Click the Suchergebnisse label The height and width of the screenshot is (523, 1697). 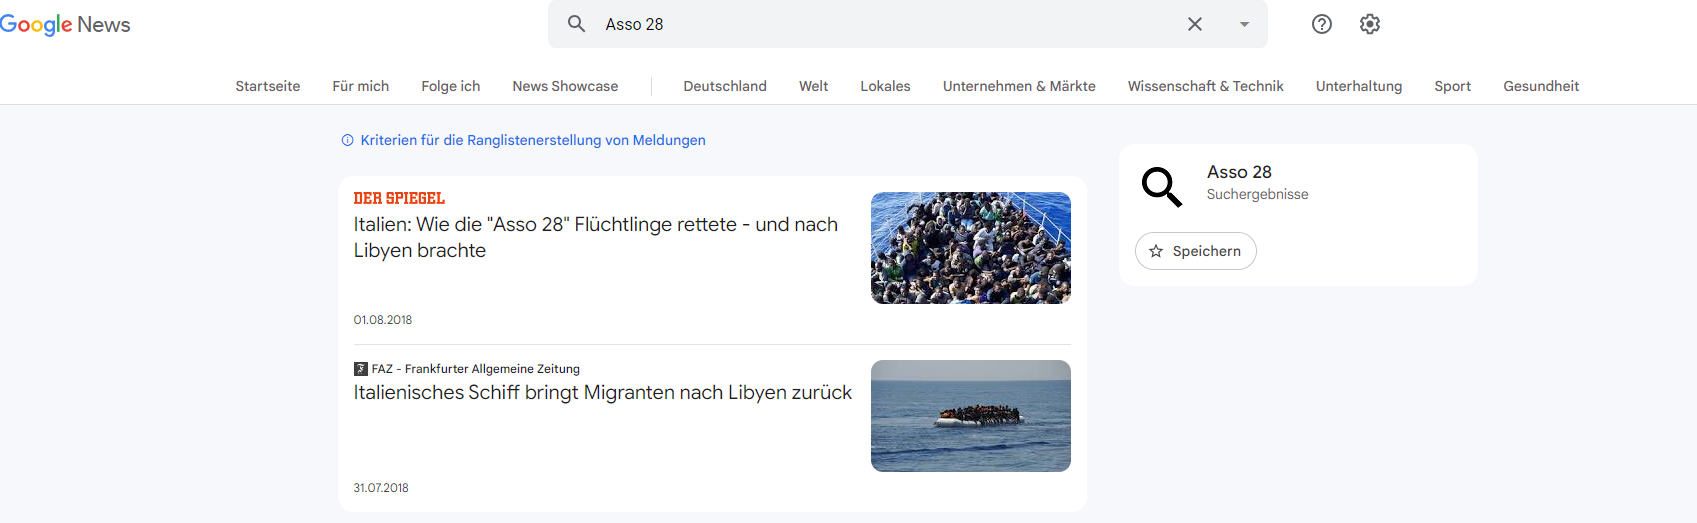(x=1257, y=194)
